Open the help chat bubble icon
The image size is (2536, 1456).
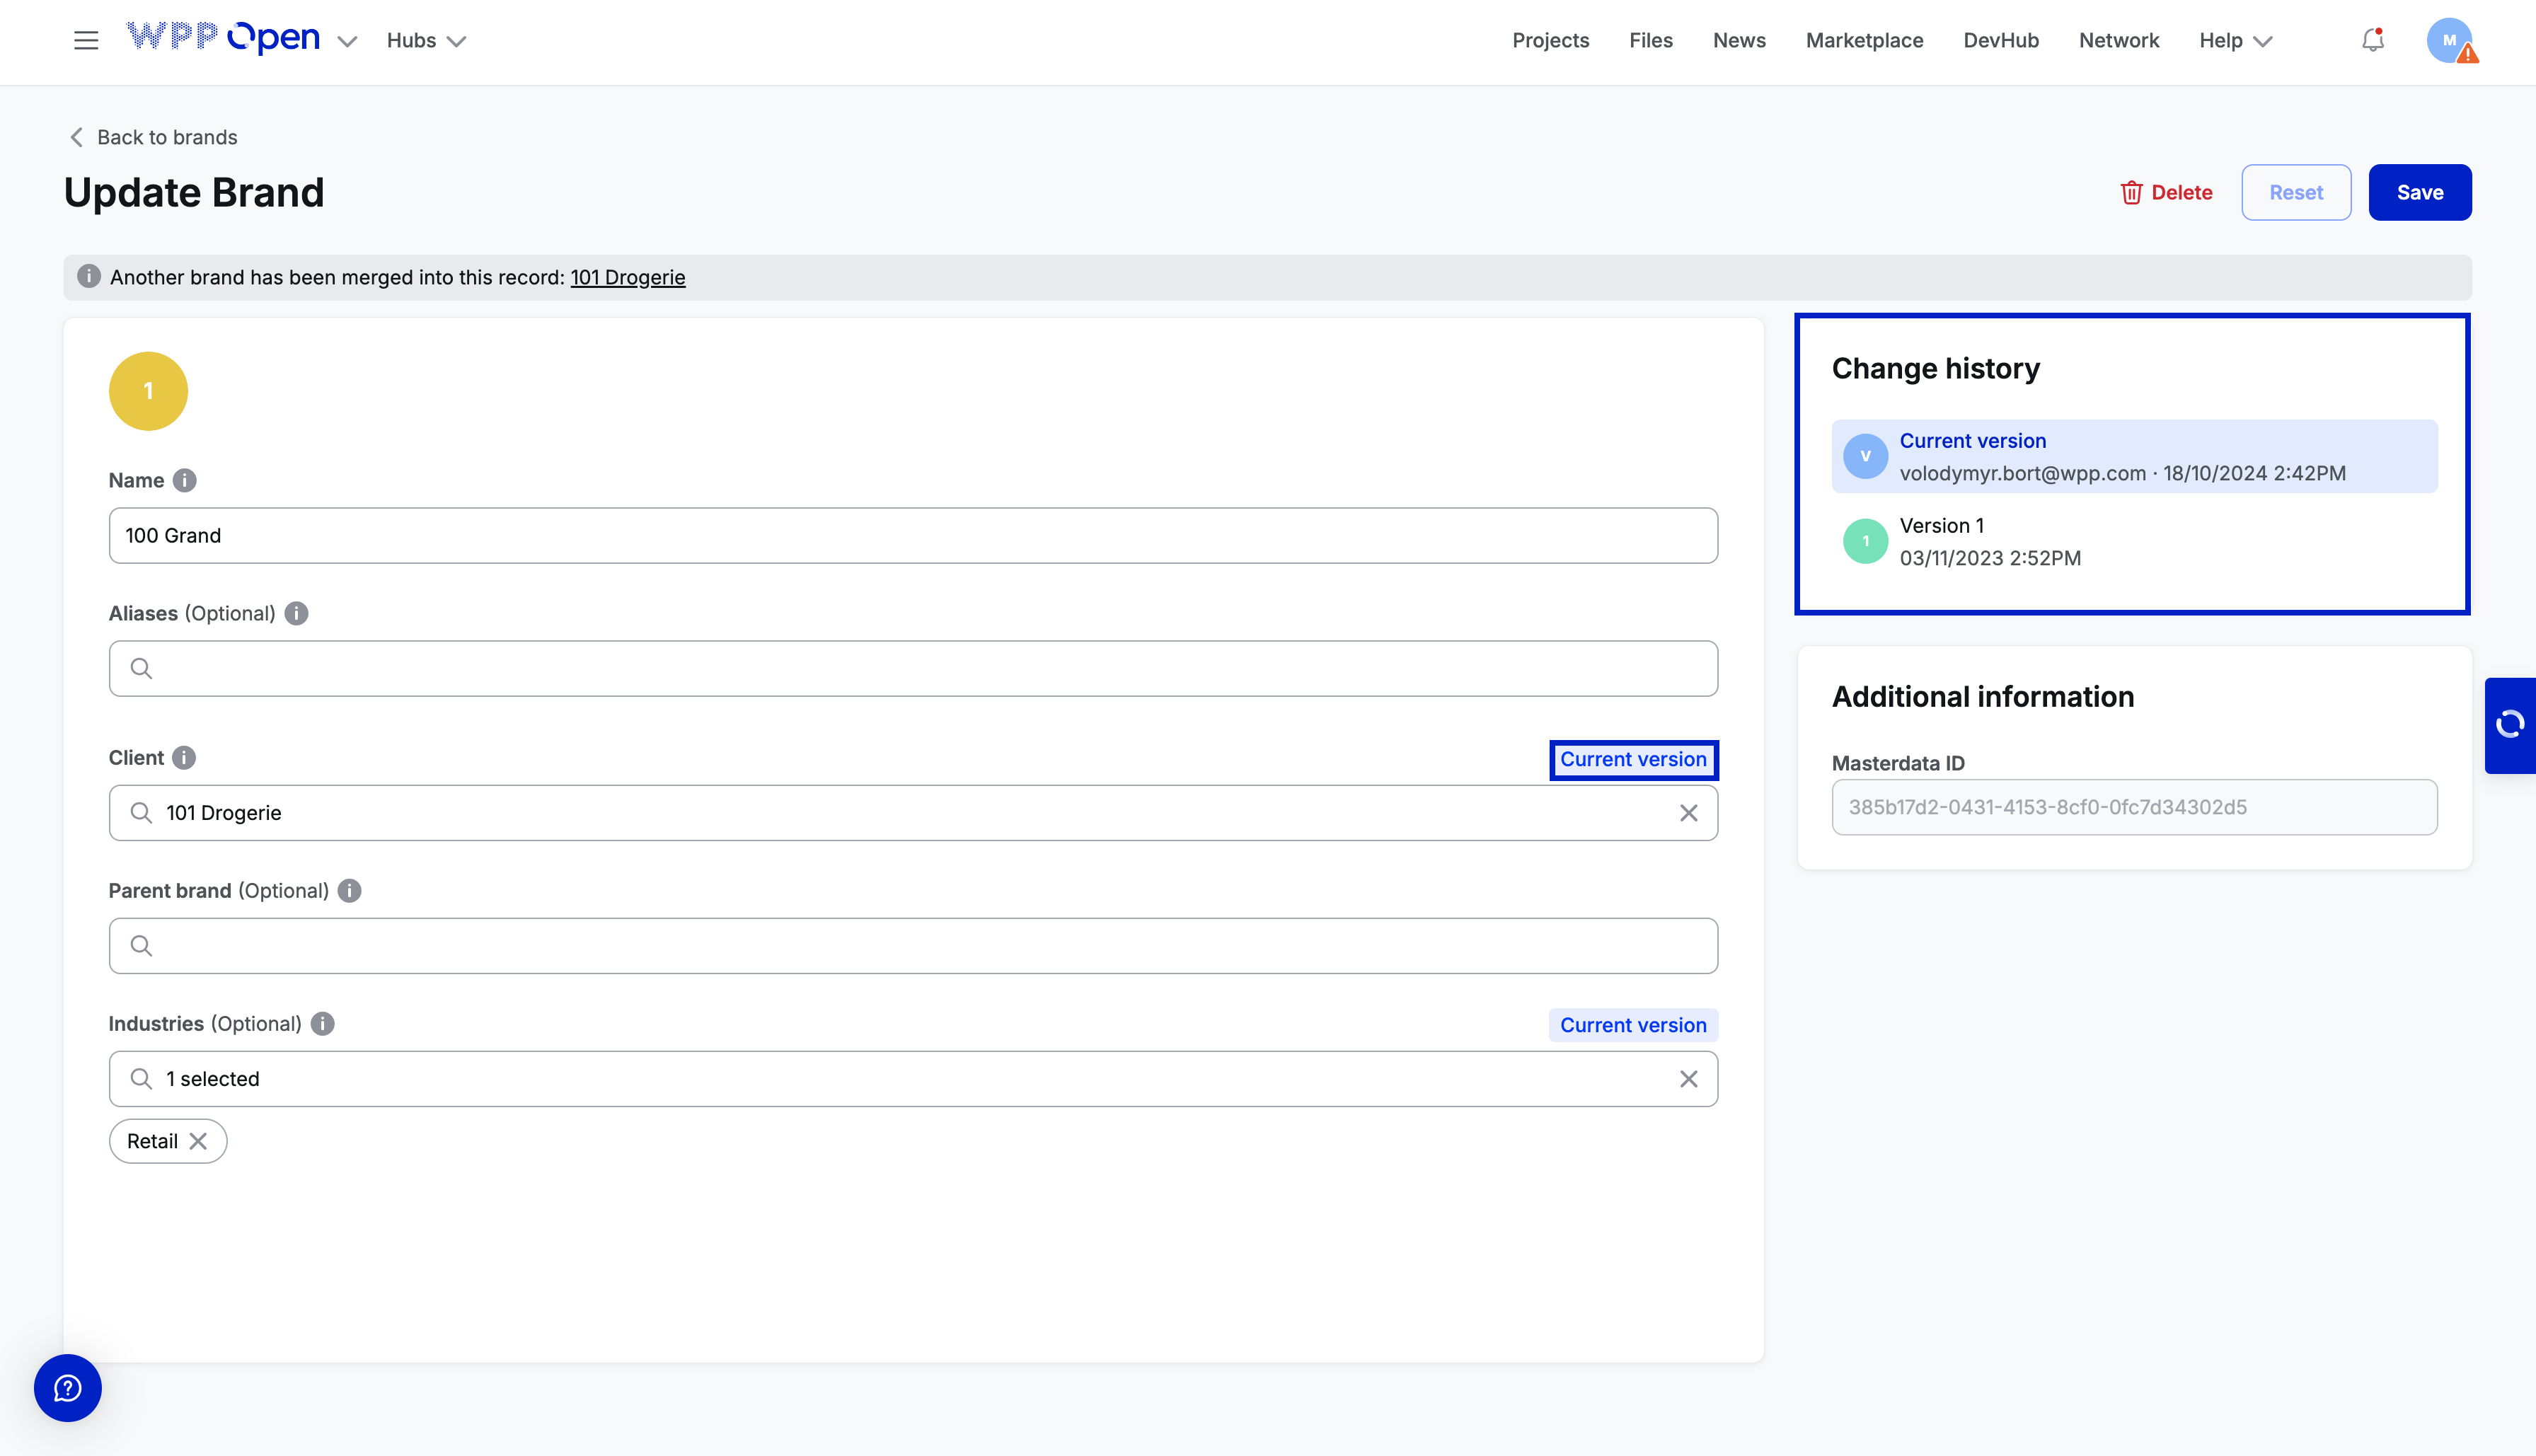[x=68, y=1388]
